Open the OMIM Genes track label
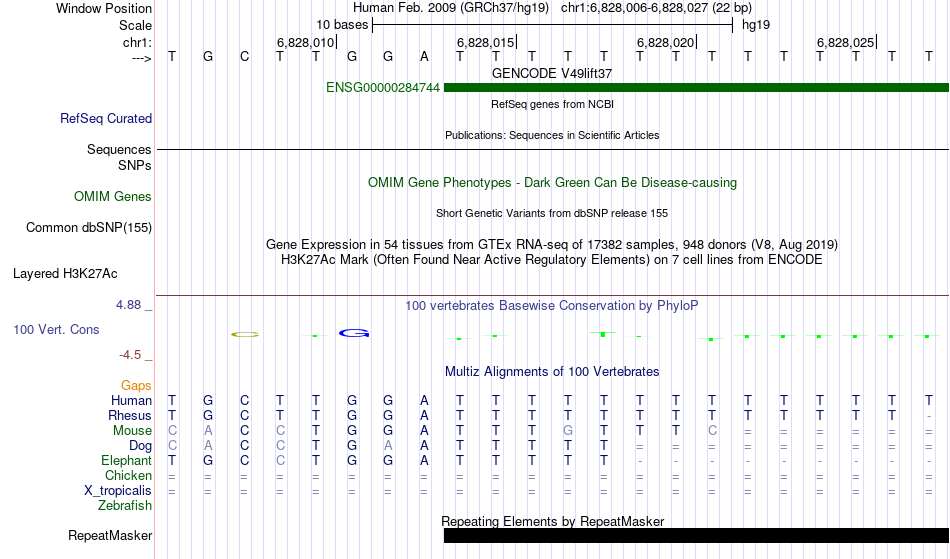This screenshot has height=559, width=950. point(113,197)
